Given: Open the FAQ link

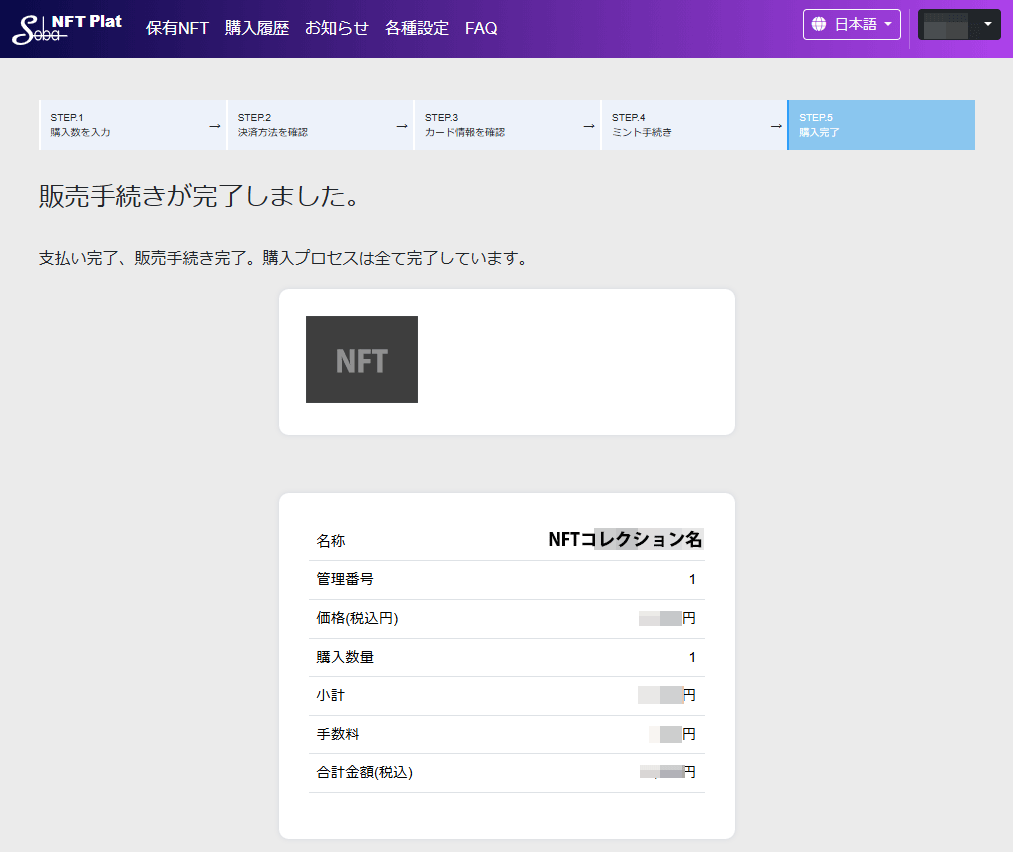Looking at the screenshot, I should click(481, 28).
